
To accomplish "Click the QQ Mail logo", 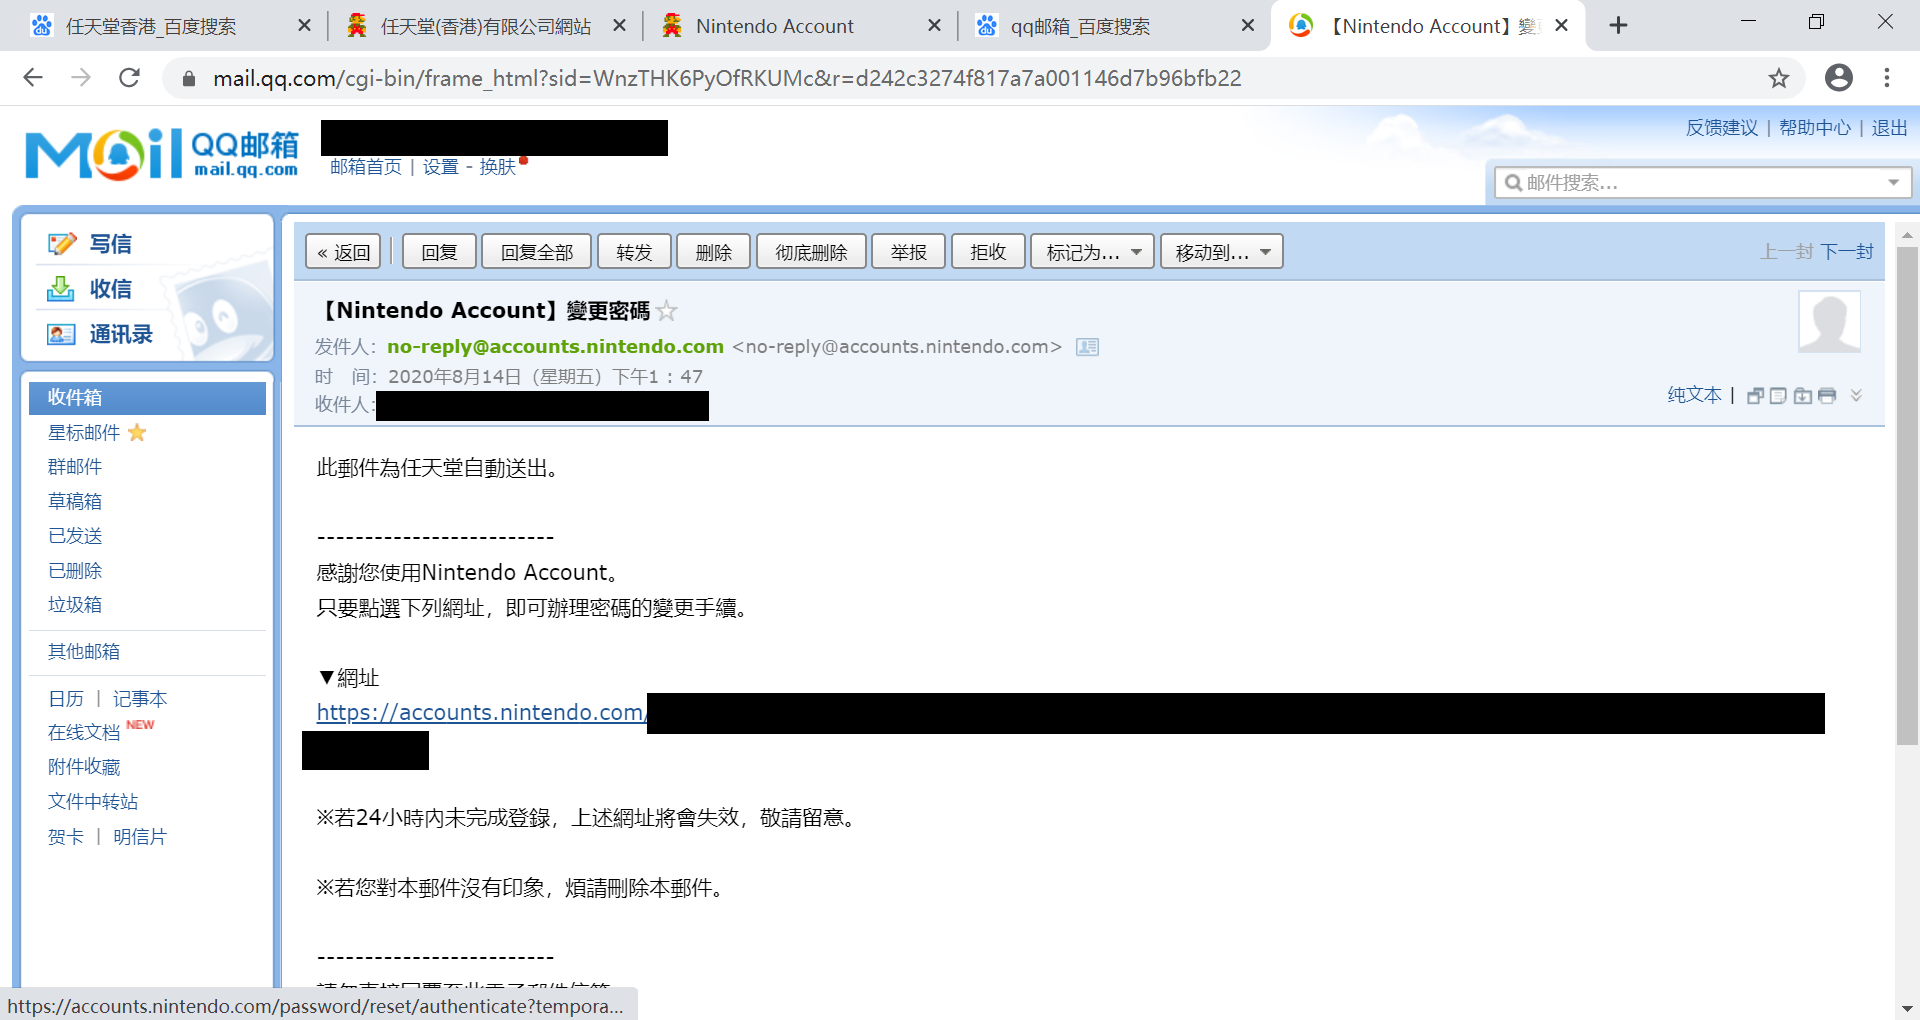I will (x=162, y=154).
